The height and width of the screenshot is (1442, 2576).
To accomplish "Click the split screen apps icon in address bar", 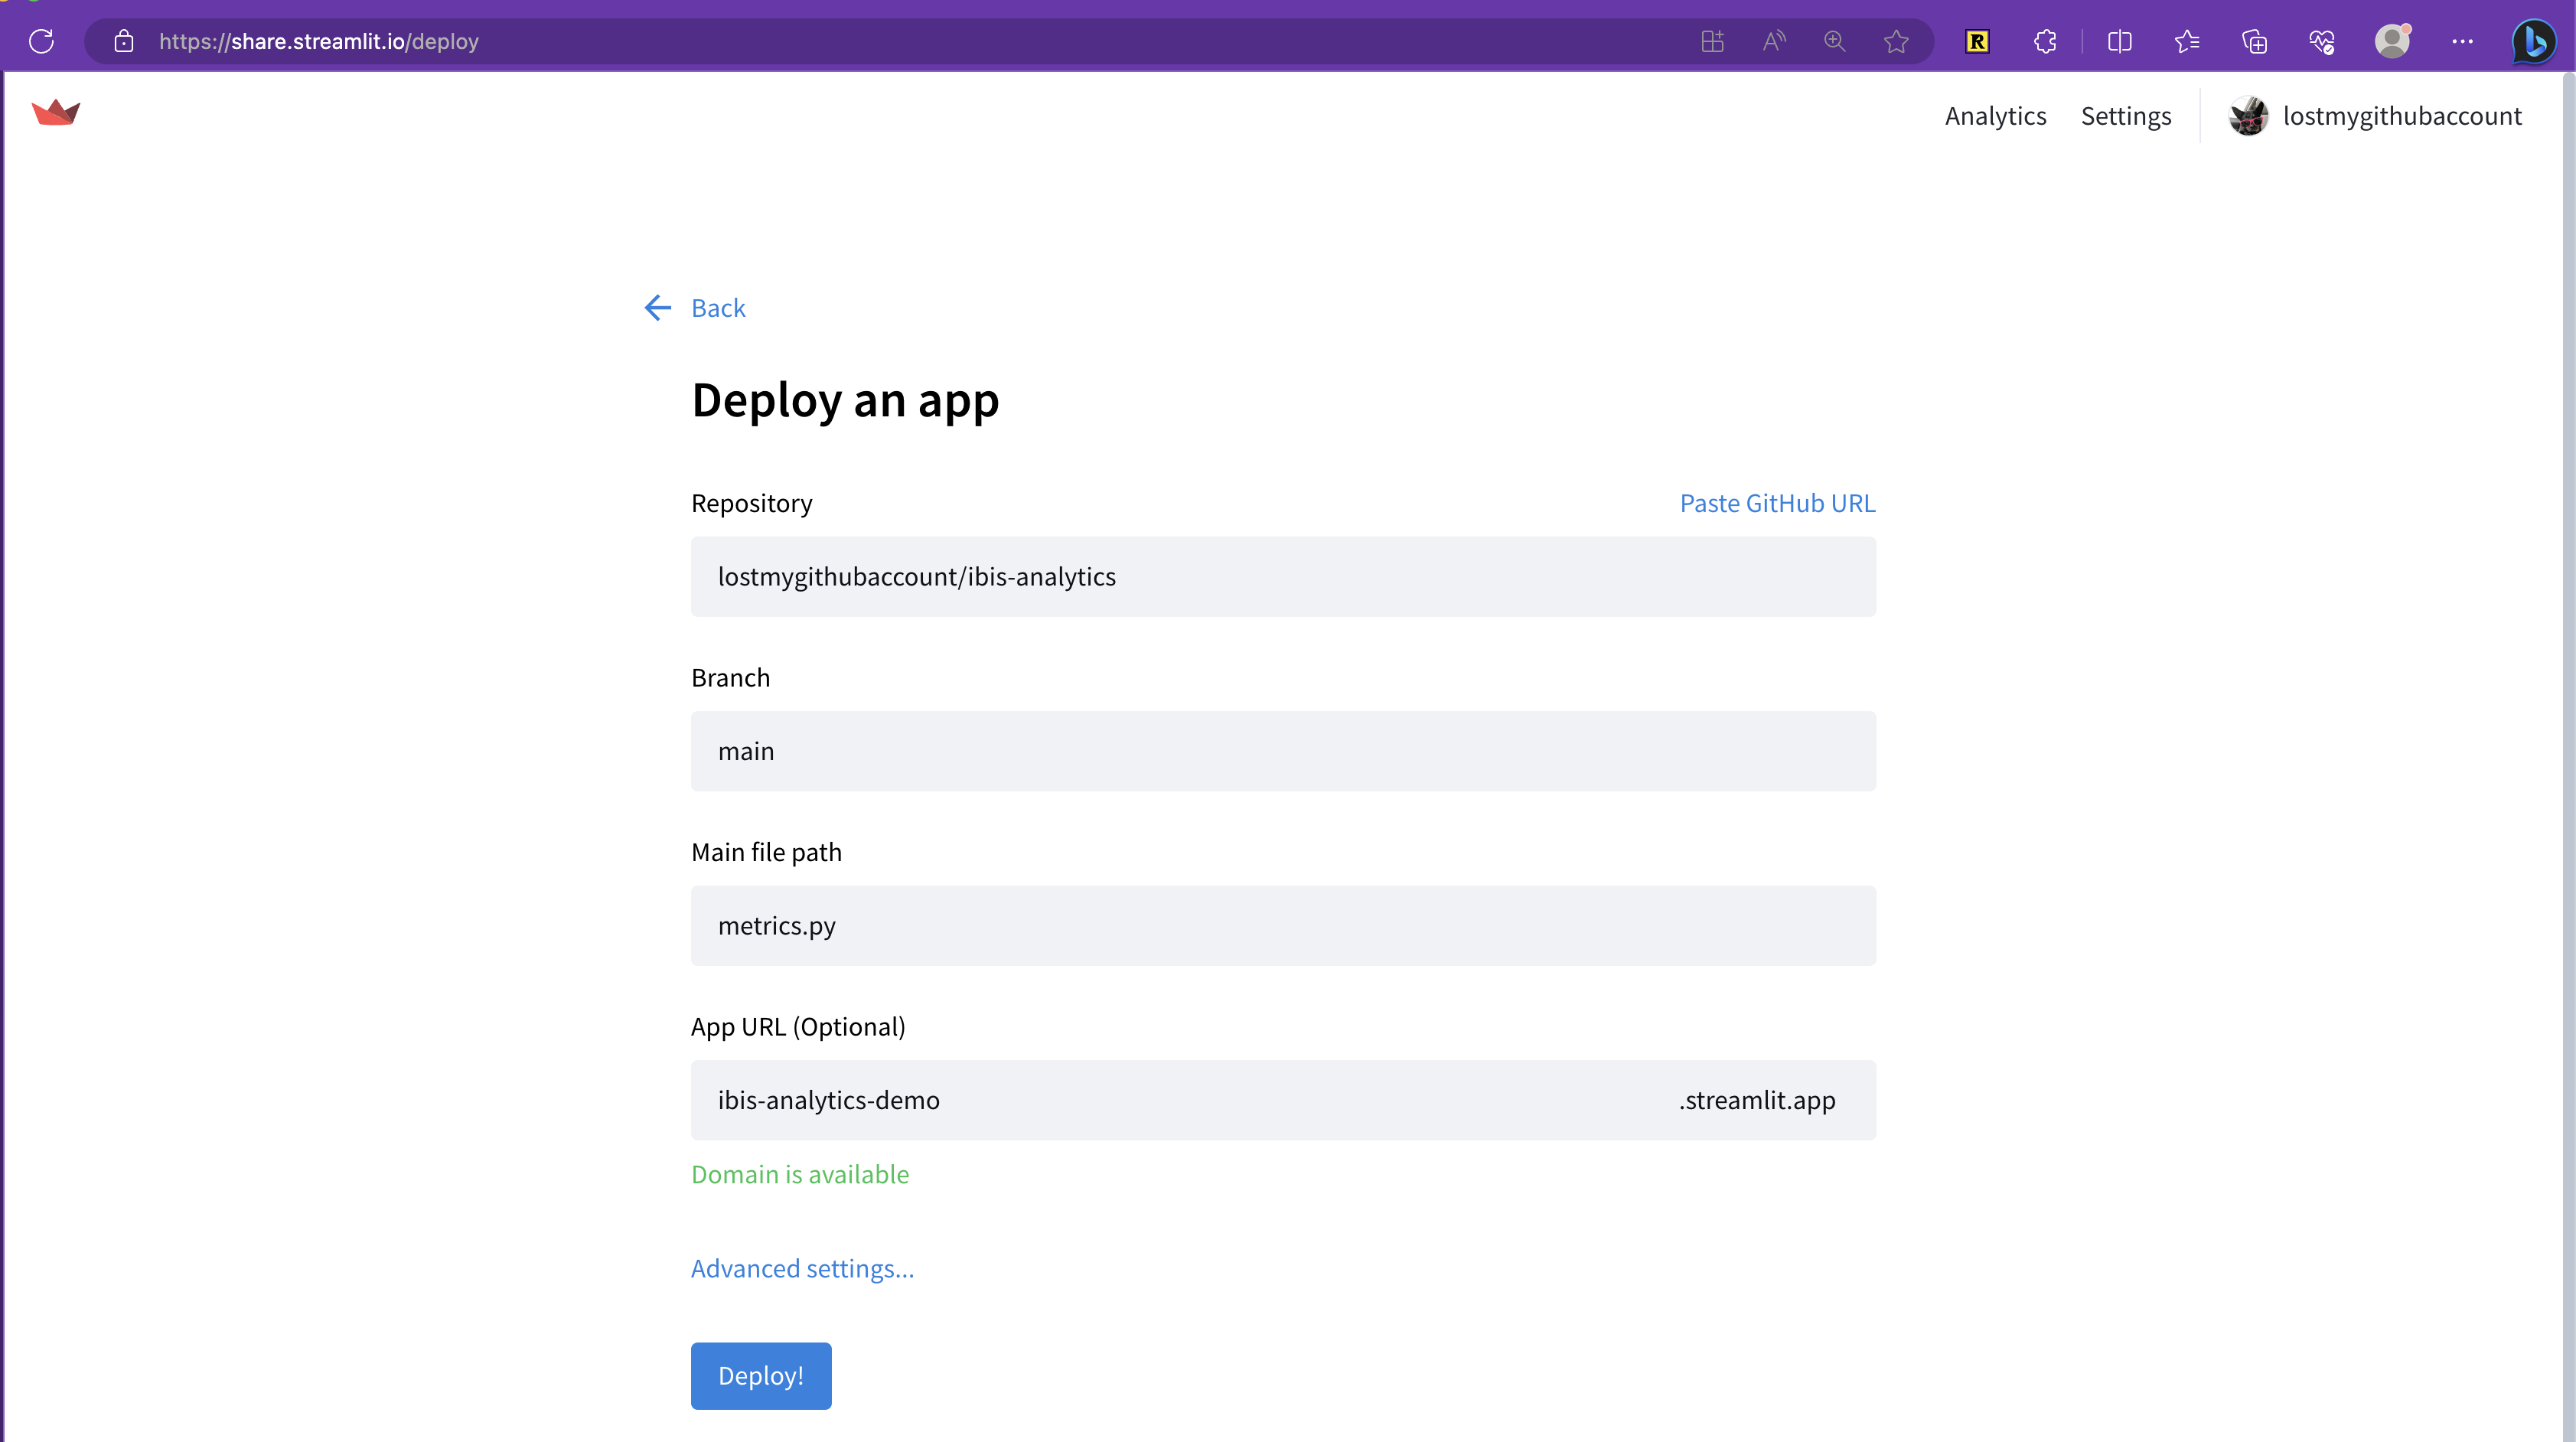I will click(1712, 41).
